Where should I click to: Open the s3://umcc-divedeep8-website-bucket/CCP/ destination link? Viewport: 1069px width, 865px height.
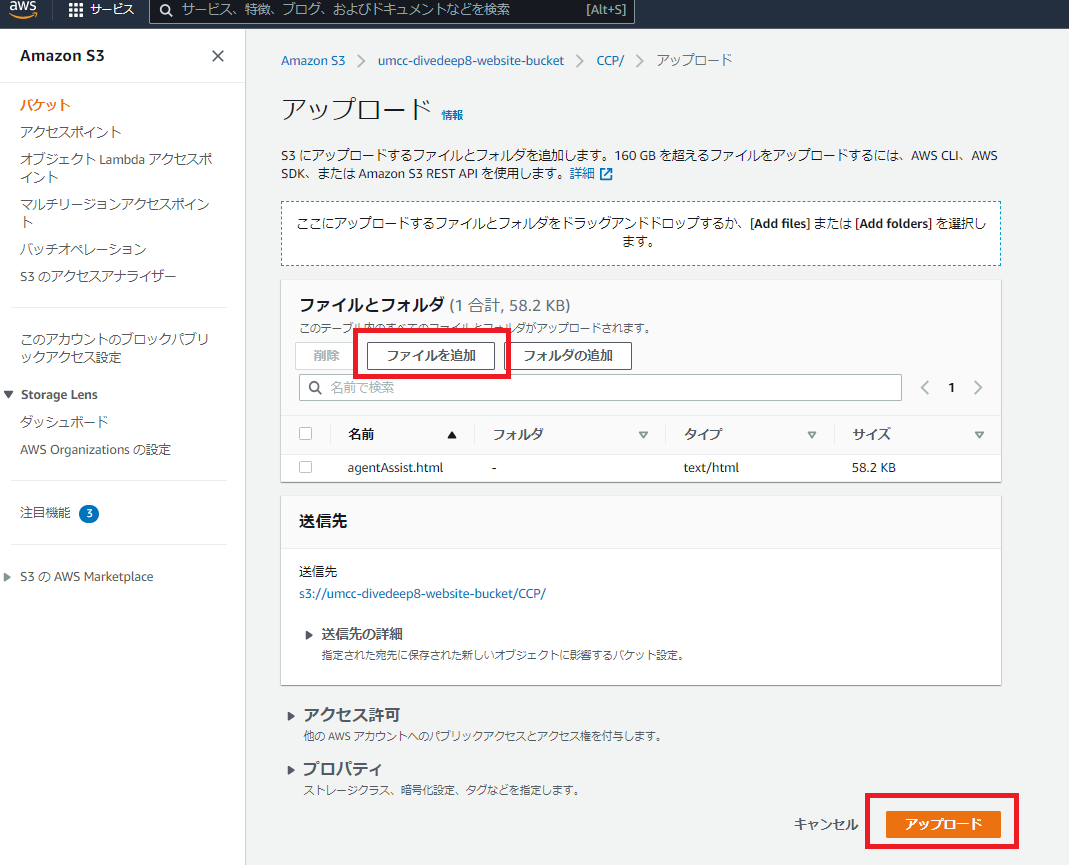(423, 594)
